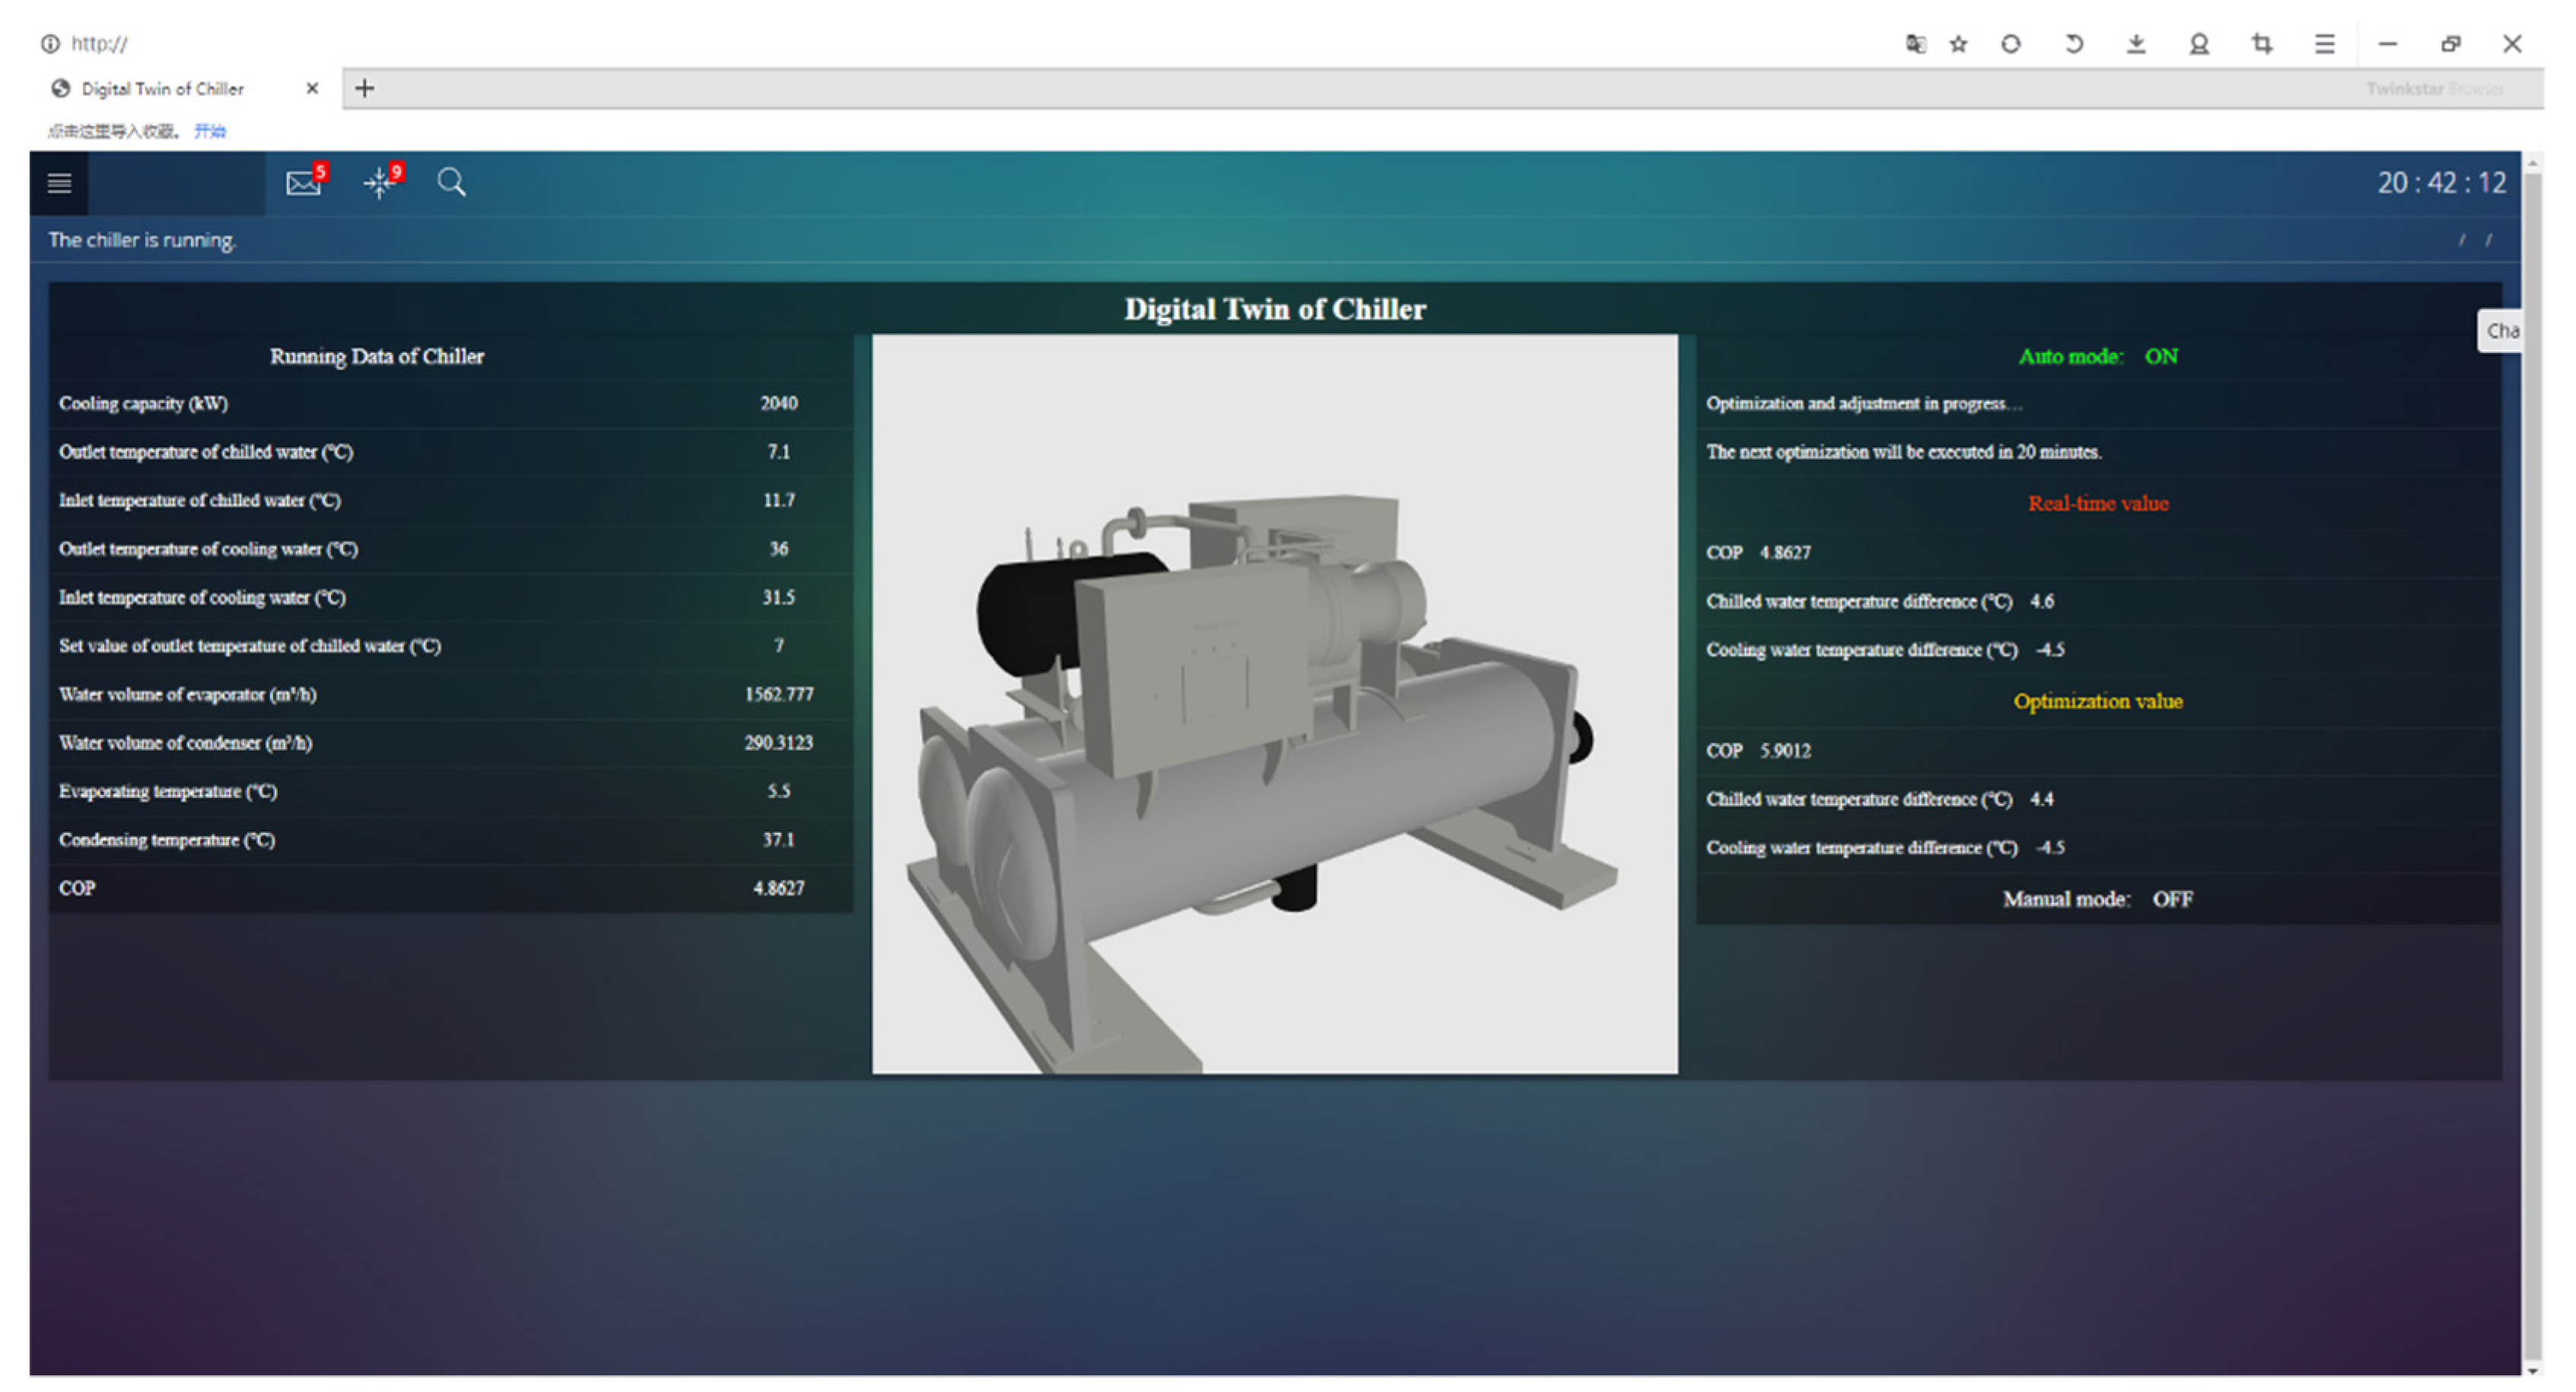Open the user account icon in browser

tap(2199, 44)
